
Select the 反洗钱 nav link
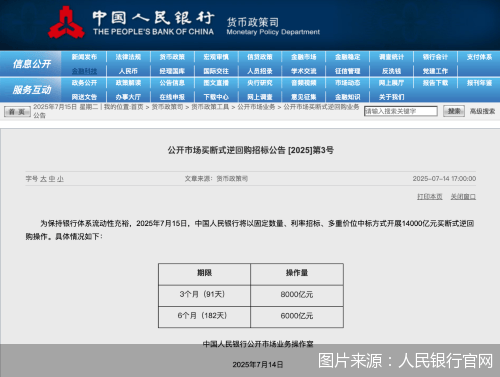391,71
